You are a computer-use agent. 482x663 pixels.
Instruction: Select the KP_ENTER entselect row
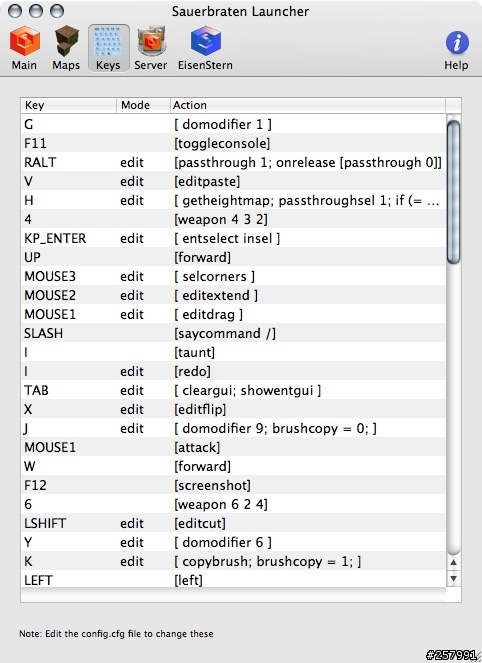(x=233, y=238)
